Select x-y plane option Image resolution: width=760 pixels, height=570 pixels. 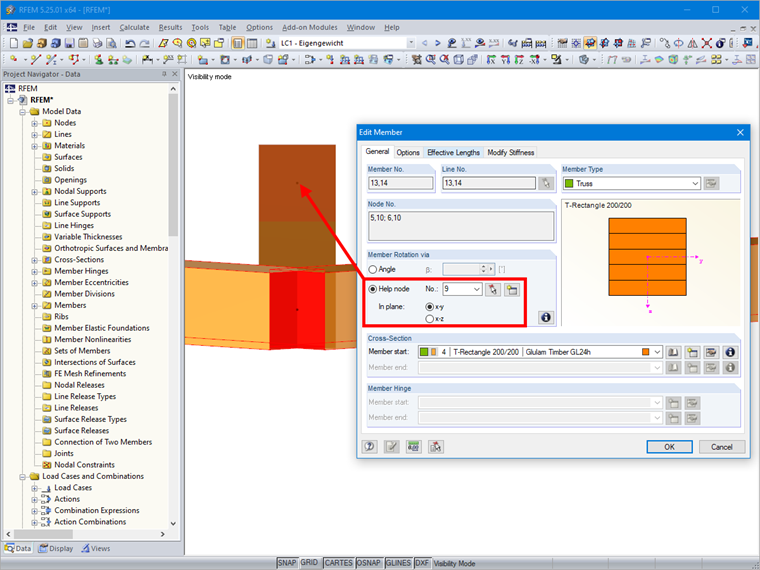[429, 307]
